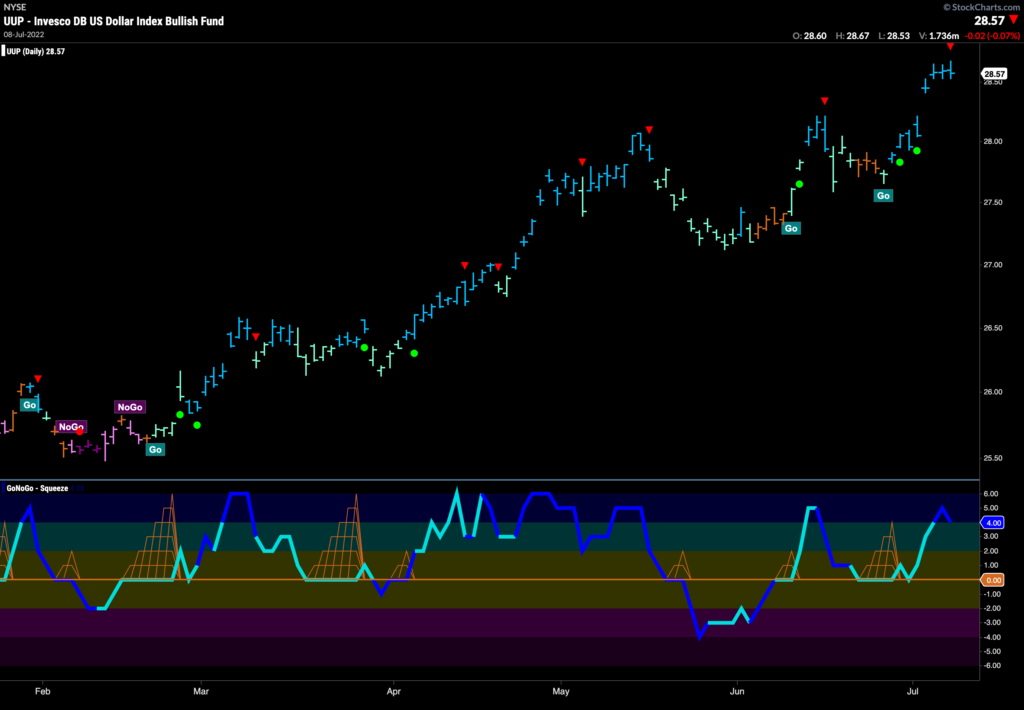This screenshot has height=710, width=1024.
Task: Click the red triangle above the early May bars
Action: (x=582, y=162)
